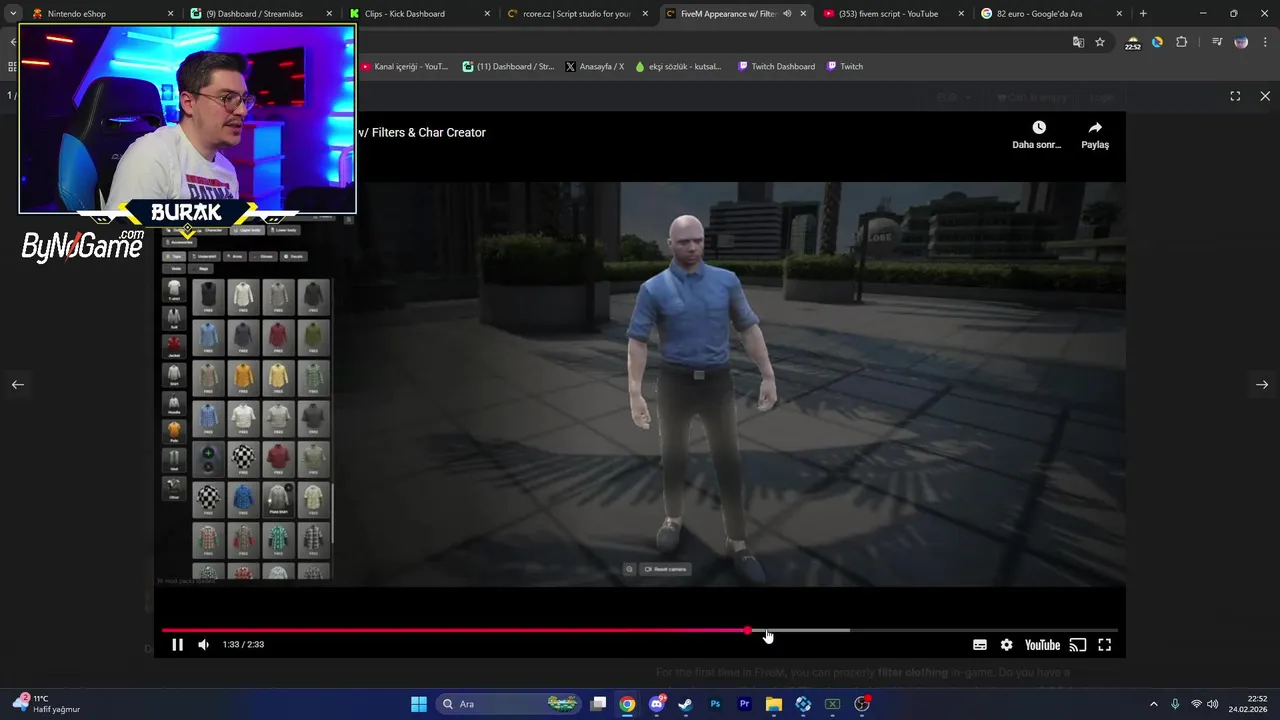Select the T-shirt category in video panel

tap(174, 290)
